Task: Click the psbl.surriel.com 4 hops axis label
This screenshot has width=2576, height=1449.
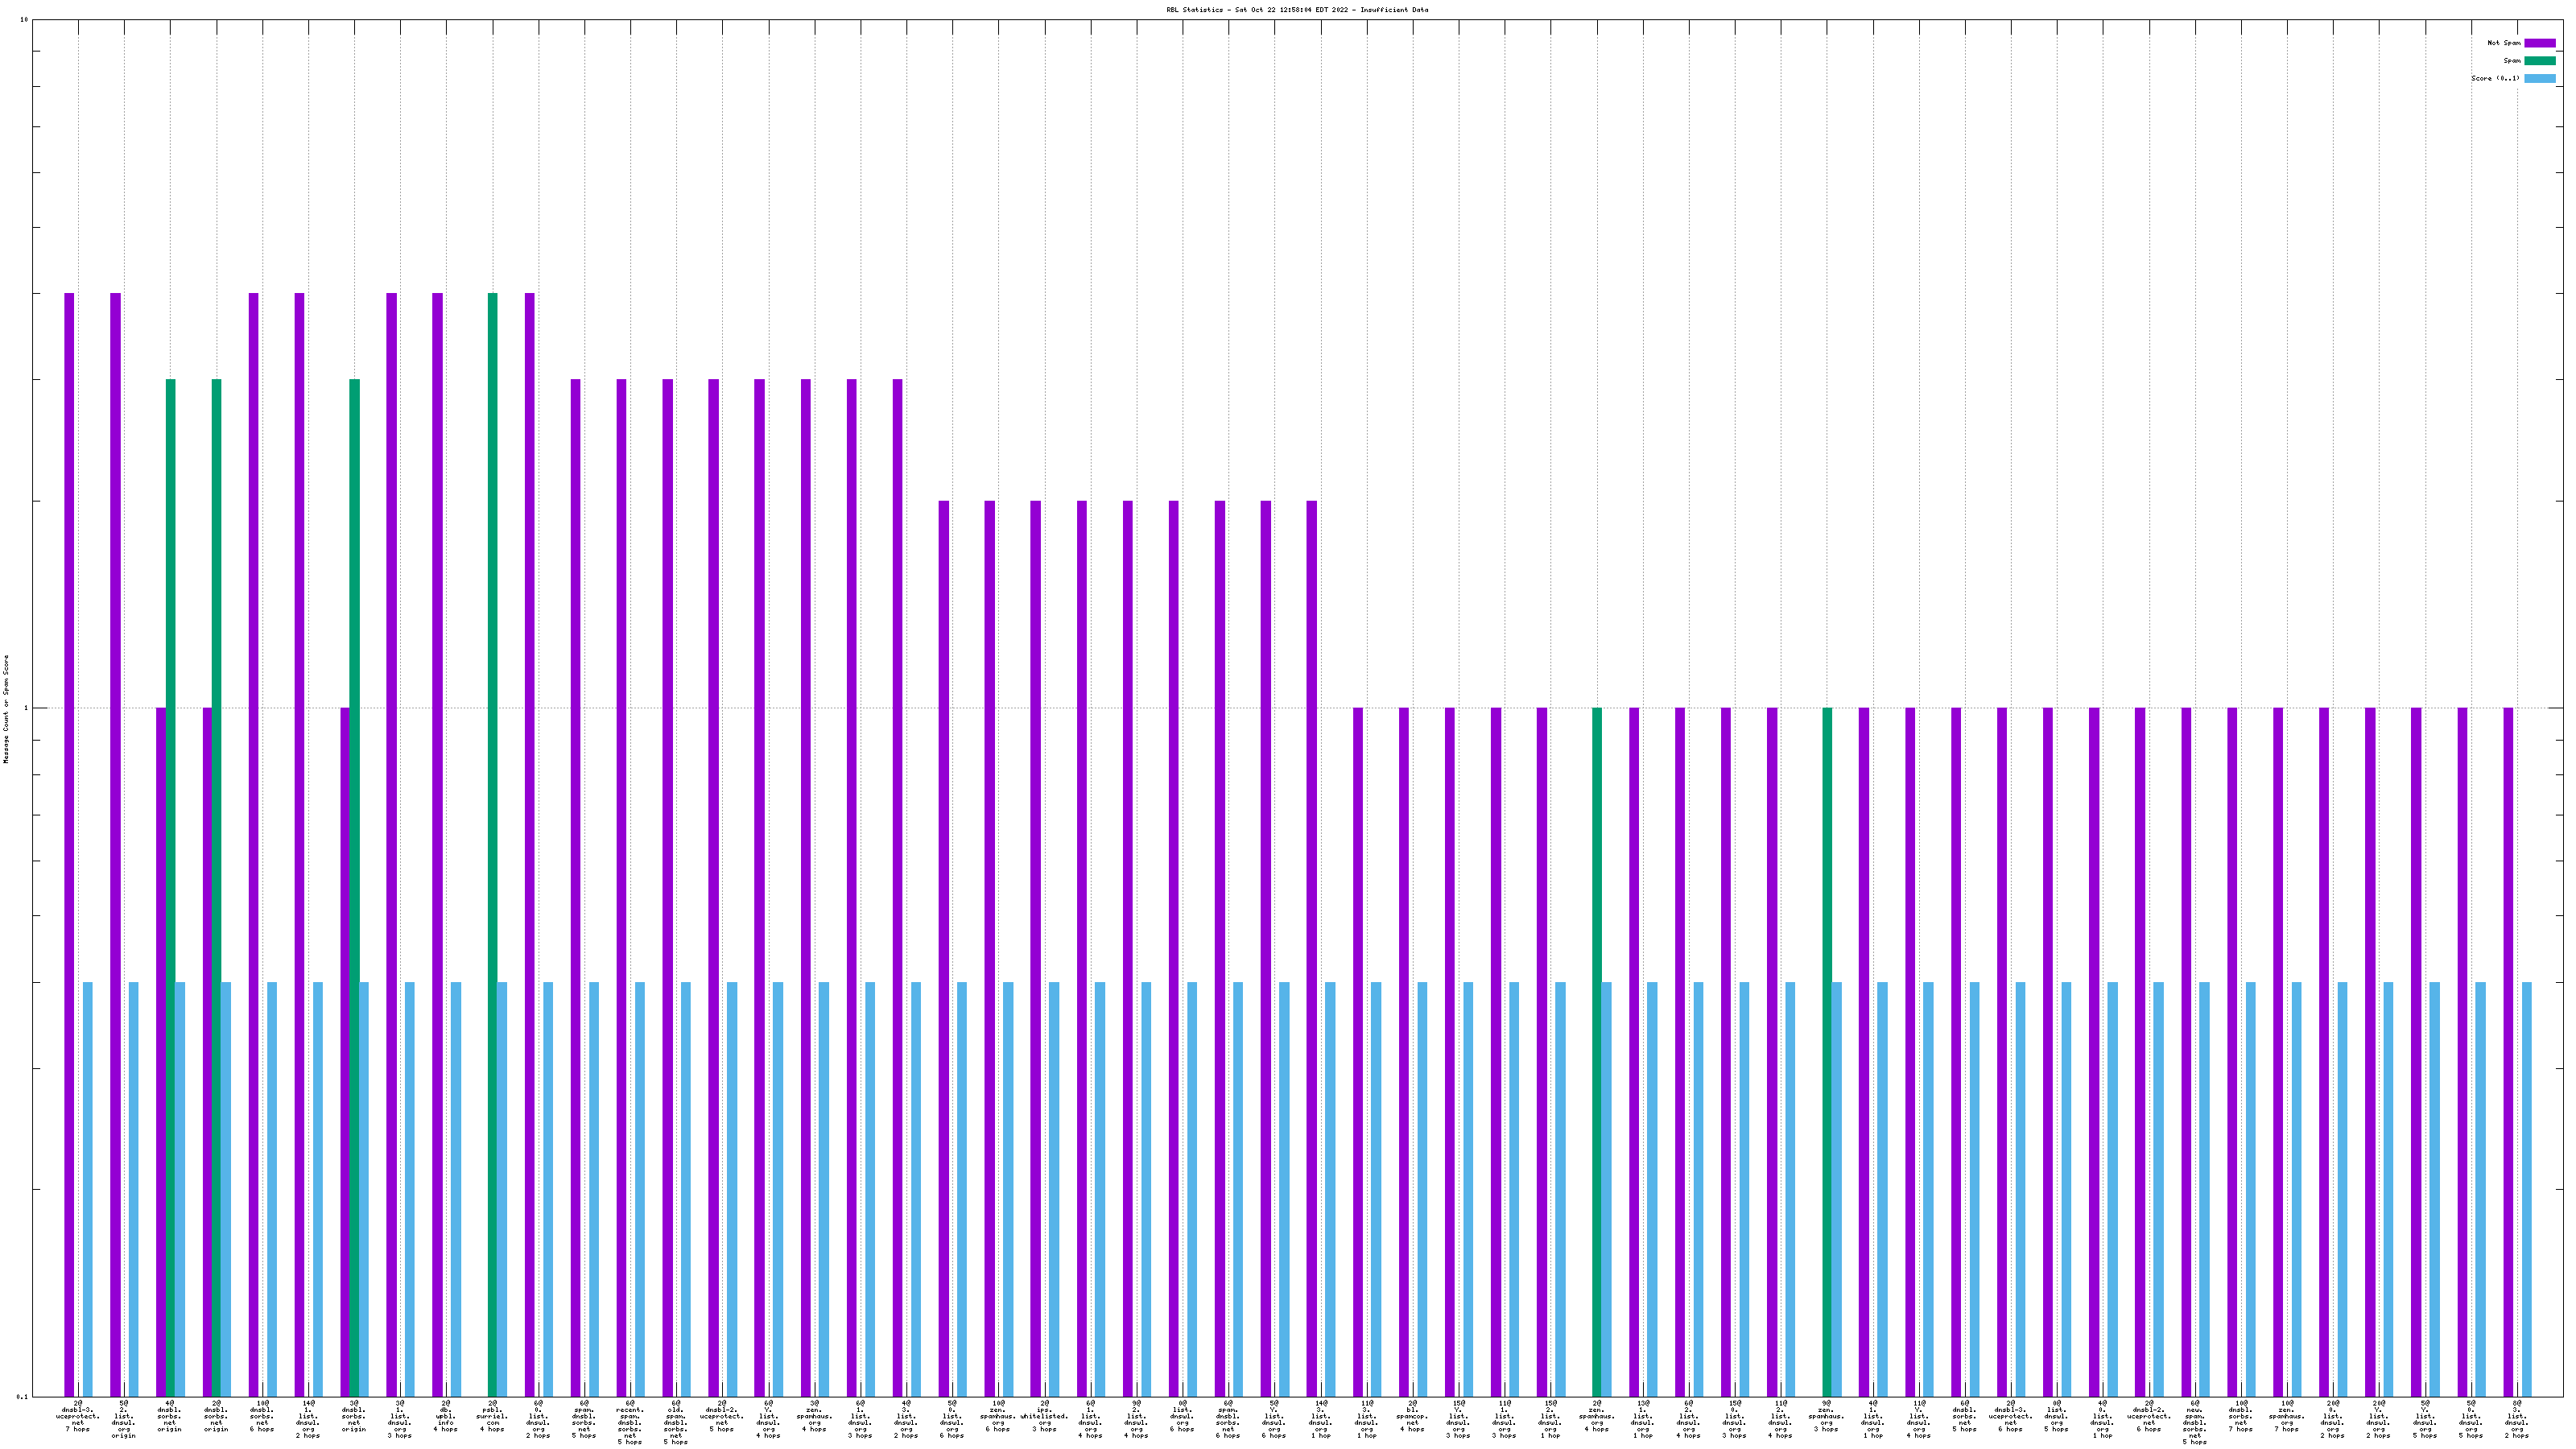Action: point(492,1417)
